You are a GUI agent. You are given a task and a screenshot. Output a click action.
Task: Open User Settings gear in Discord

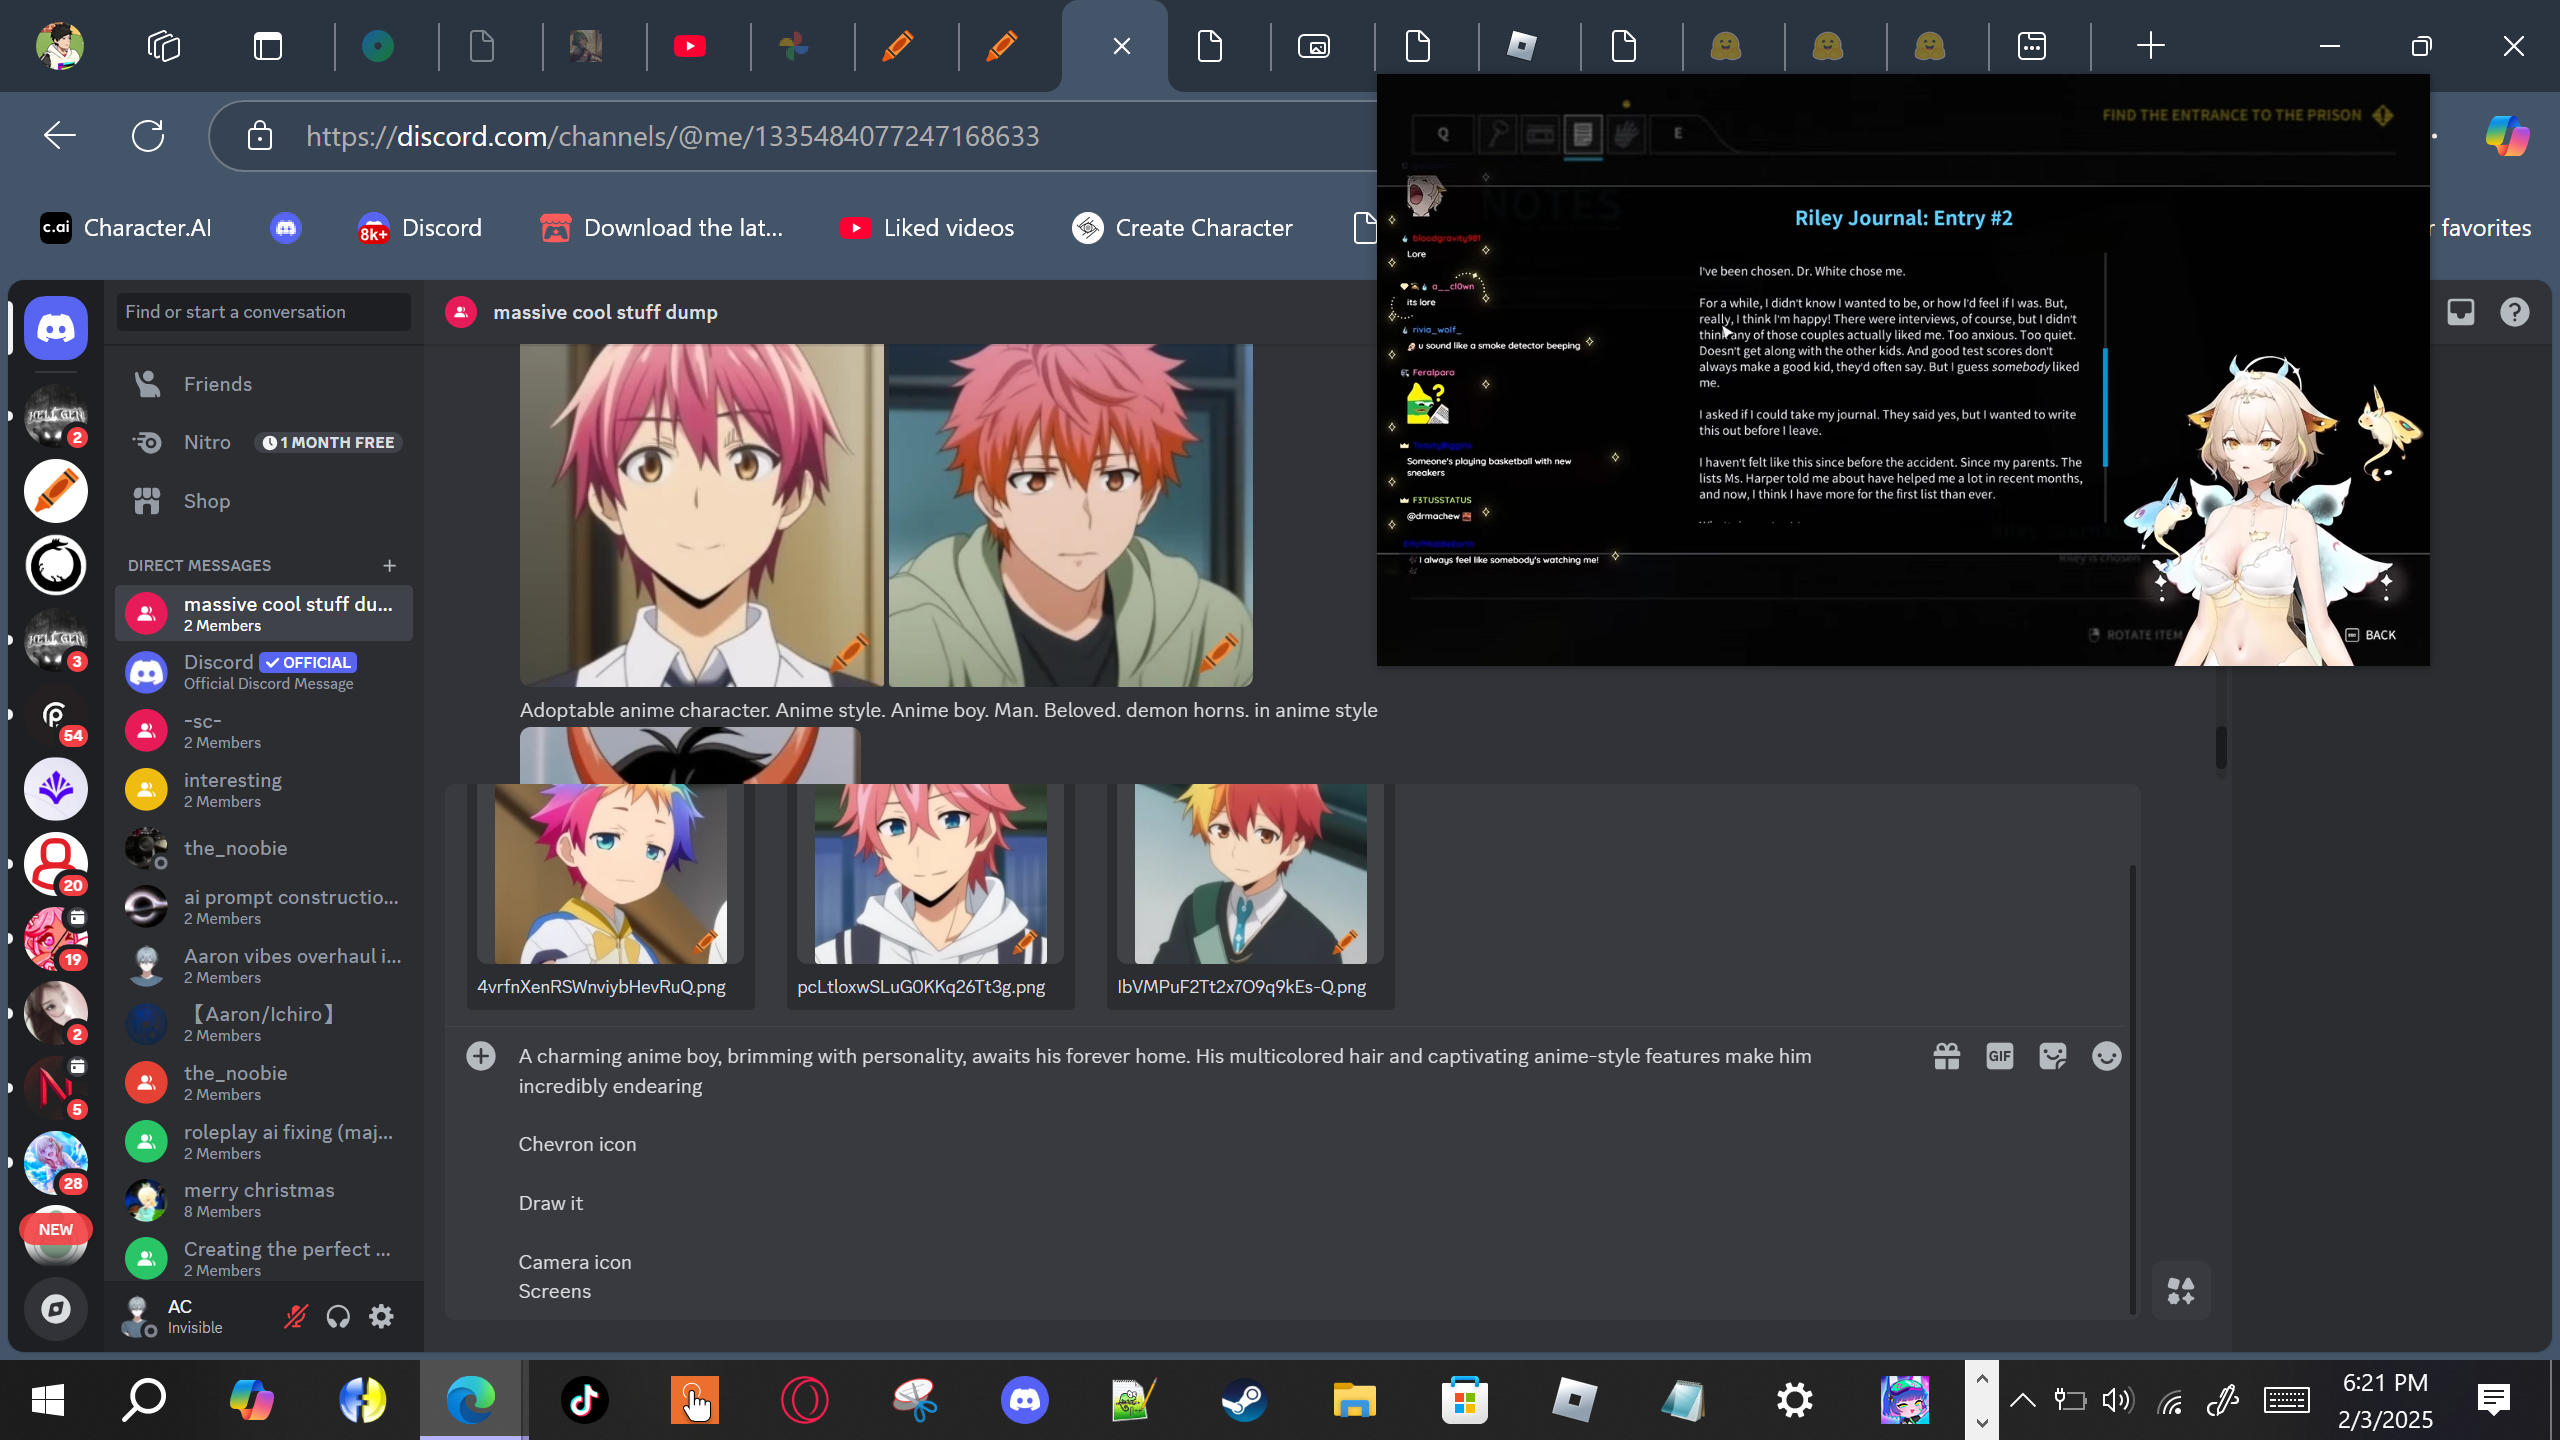(x=381, y=1316)
